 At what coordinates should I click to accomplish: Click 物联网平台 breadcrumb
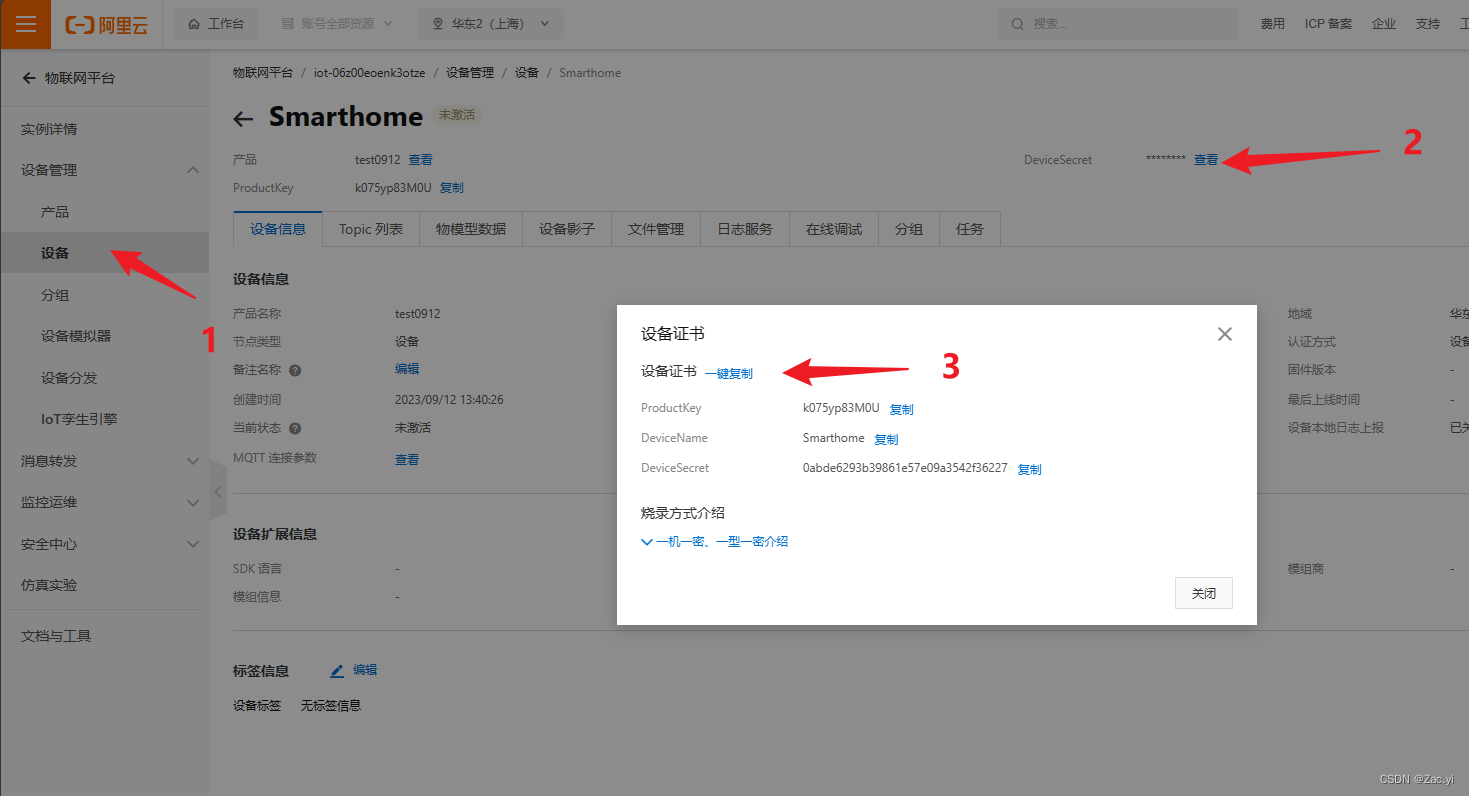263,73
